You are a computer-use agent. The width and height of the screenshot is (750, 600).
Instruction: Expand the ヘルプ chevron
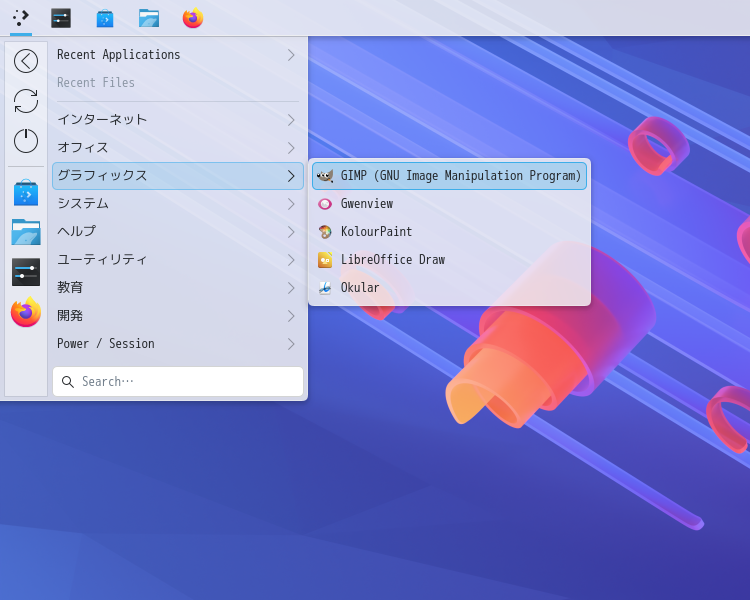[x=291, y=232]
